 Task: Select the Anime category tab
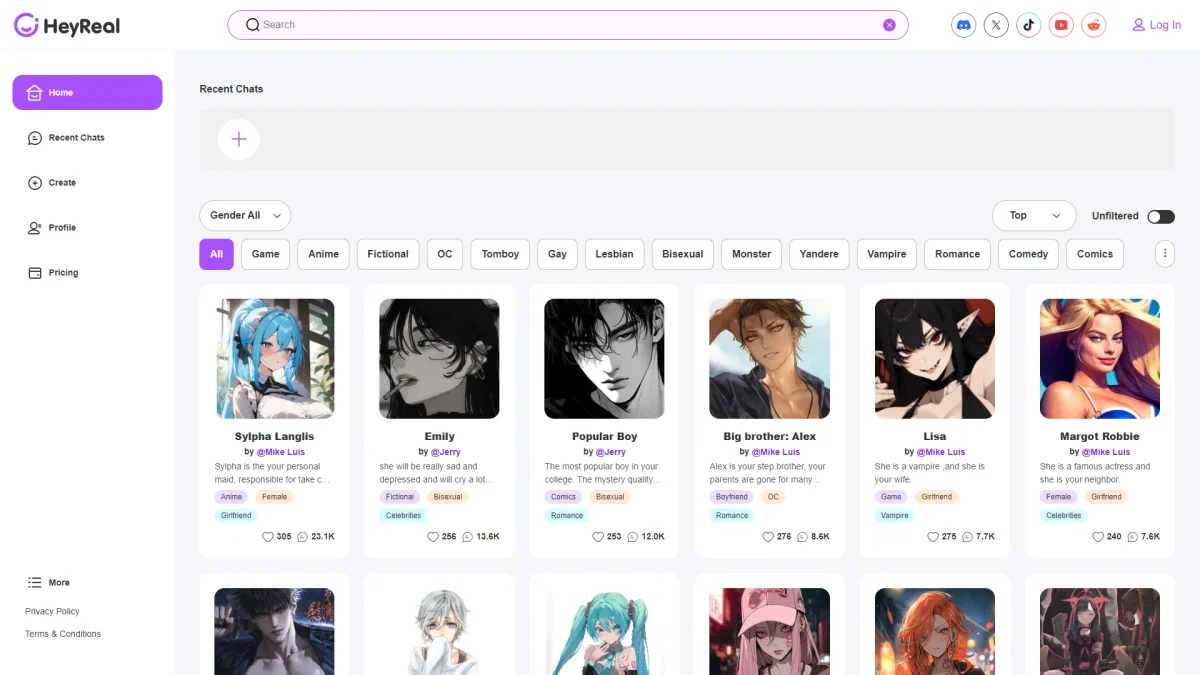point(323,254)
